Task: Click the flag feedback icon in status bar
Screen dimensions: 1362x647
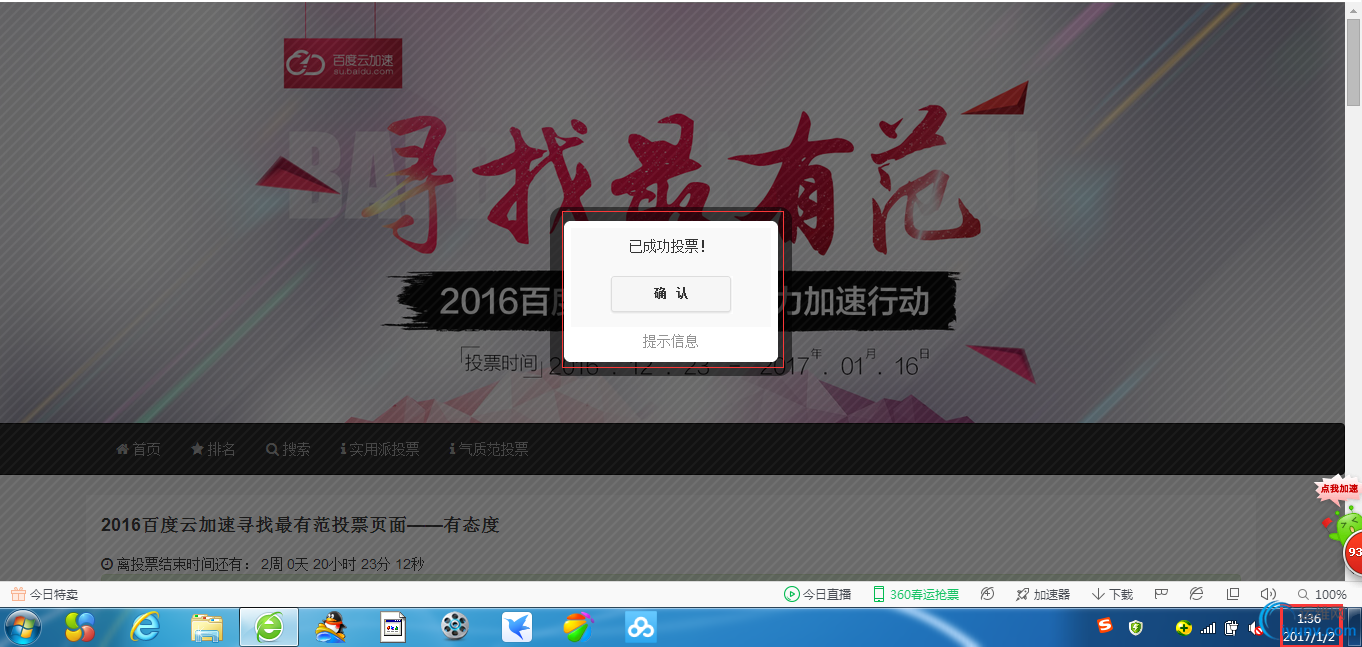Action: point(1161,593)
